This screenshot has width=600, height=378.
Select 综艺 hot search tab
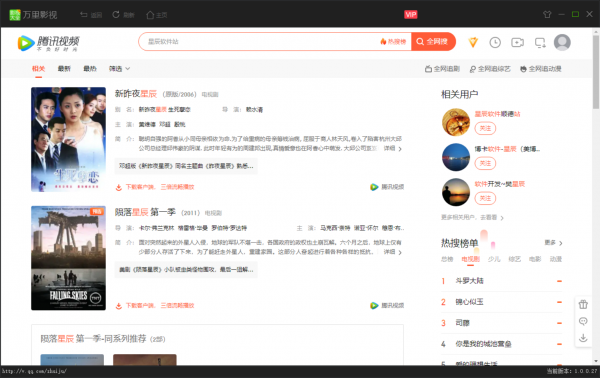(515, 259)
